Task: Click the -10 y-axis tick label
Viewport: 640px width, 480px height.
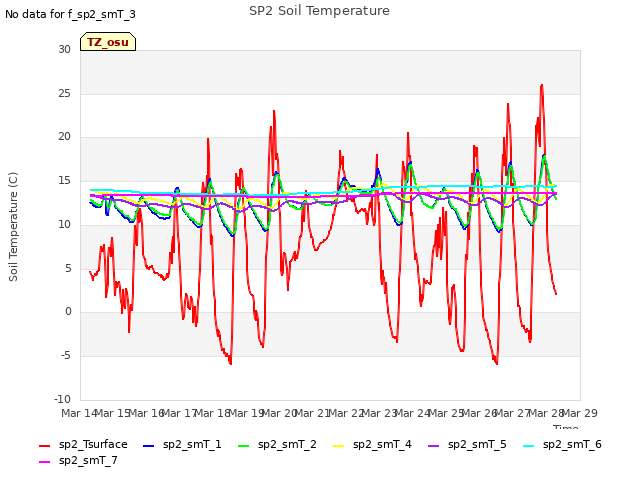Action: (62, 399)
